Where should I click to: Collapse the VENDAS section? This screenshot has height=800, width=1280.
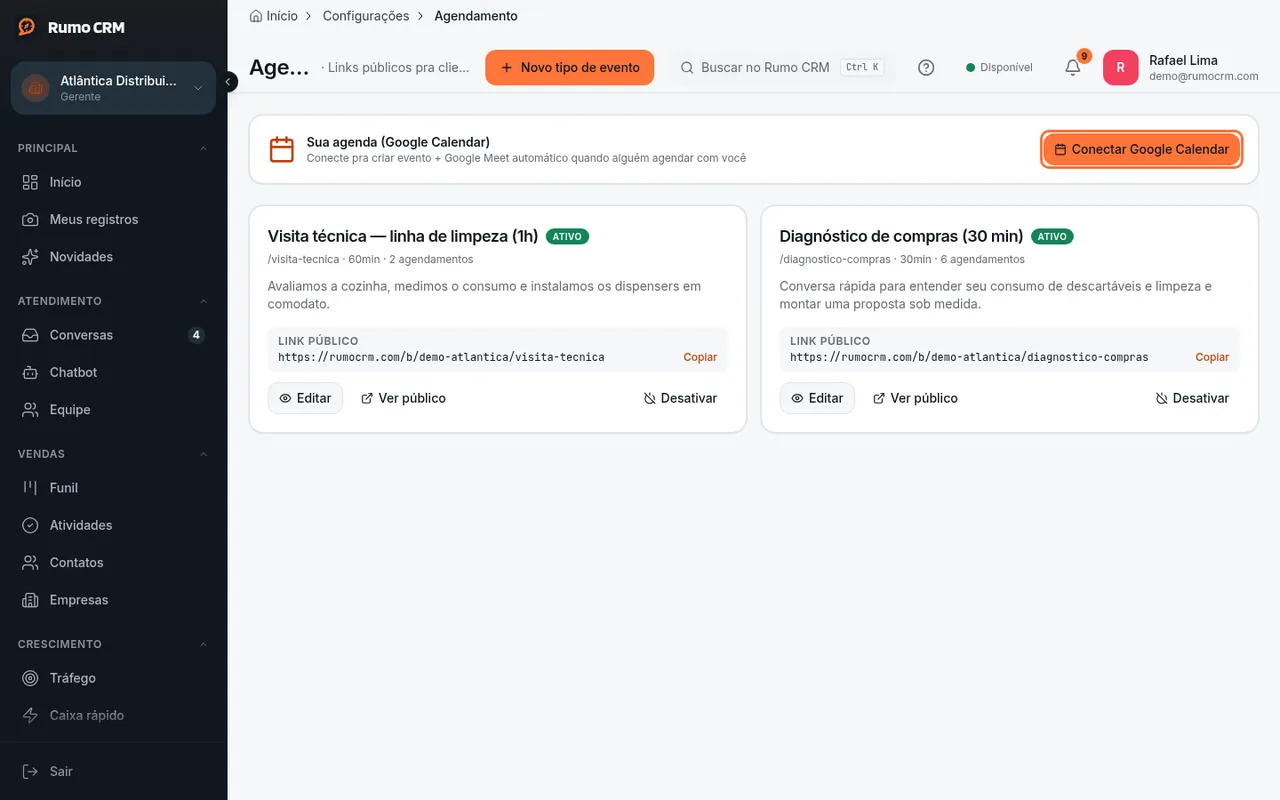tap(204, 454)
